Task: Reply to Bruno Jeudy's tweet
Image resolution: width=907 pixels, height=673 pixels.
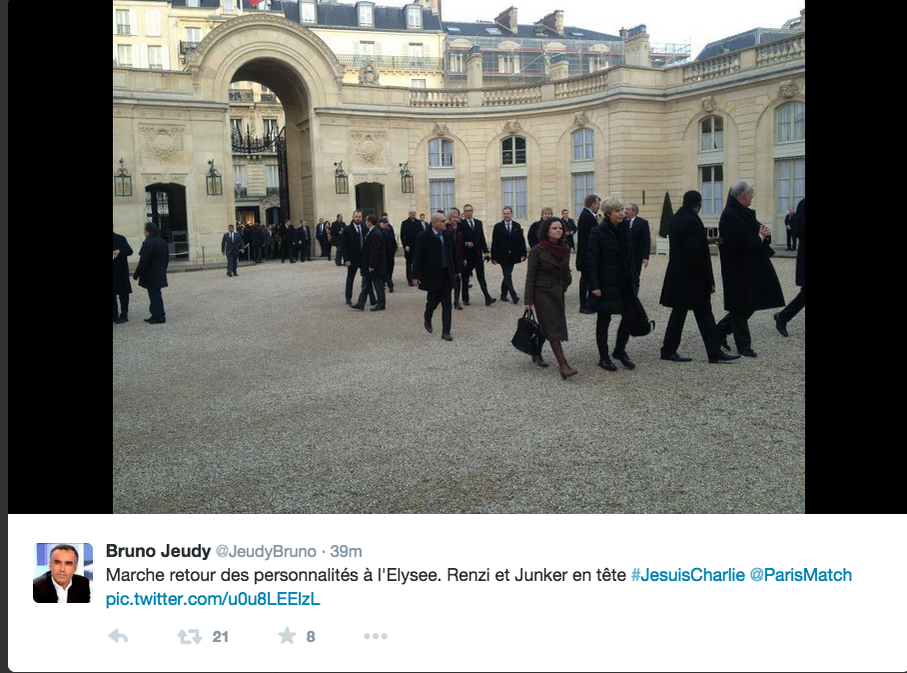Action: 119,637
